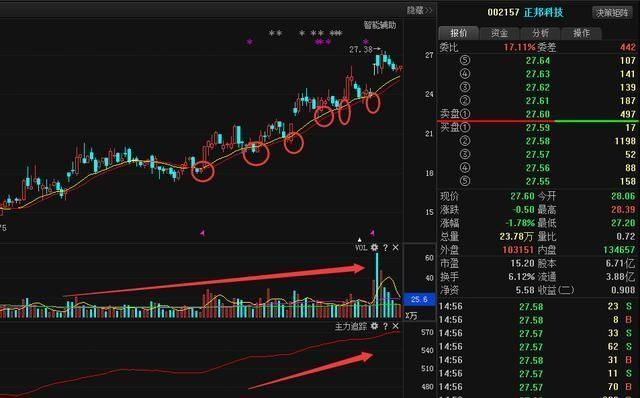This screenshot has height=398, width=640.
Task: Open help for VOL indicator
Action: coord(385,247)
